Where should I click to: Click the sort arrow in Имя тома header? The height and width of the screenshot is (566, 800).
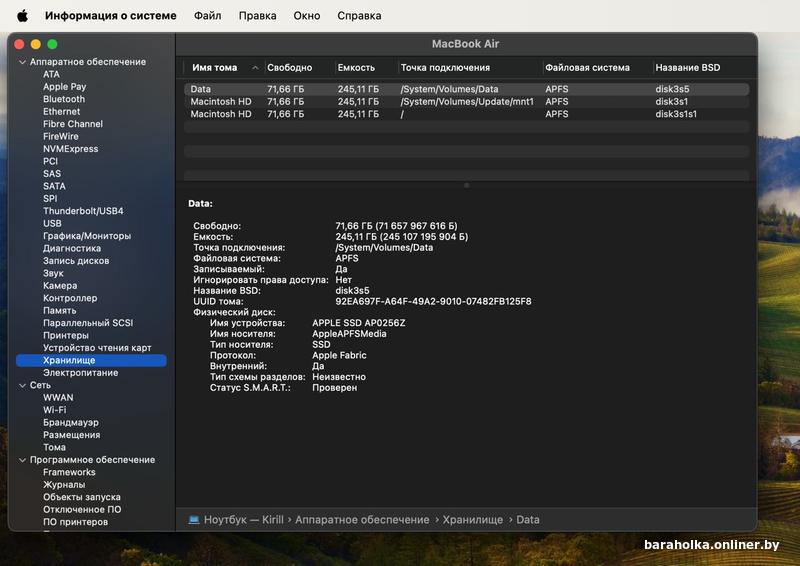tap(256, 68)
